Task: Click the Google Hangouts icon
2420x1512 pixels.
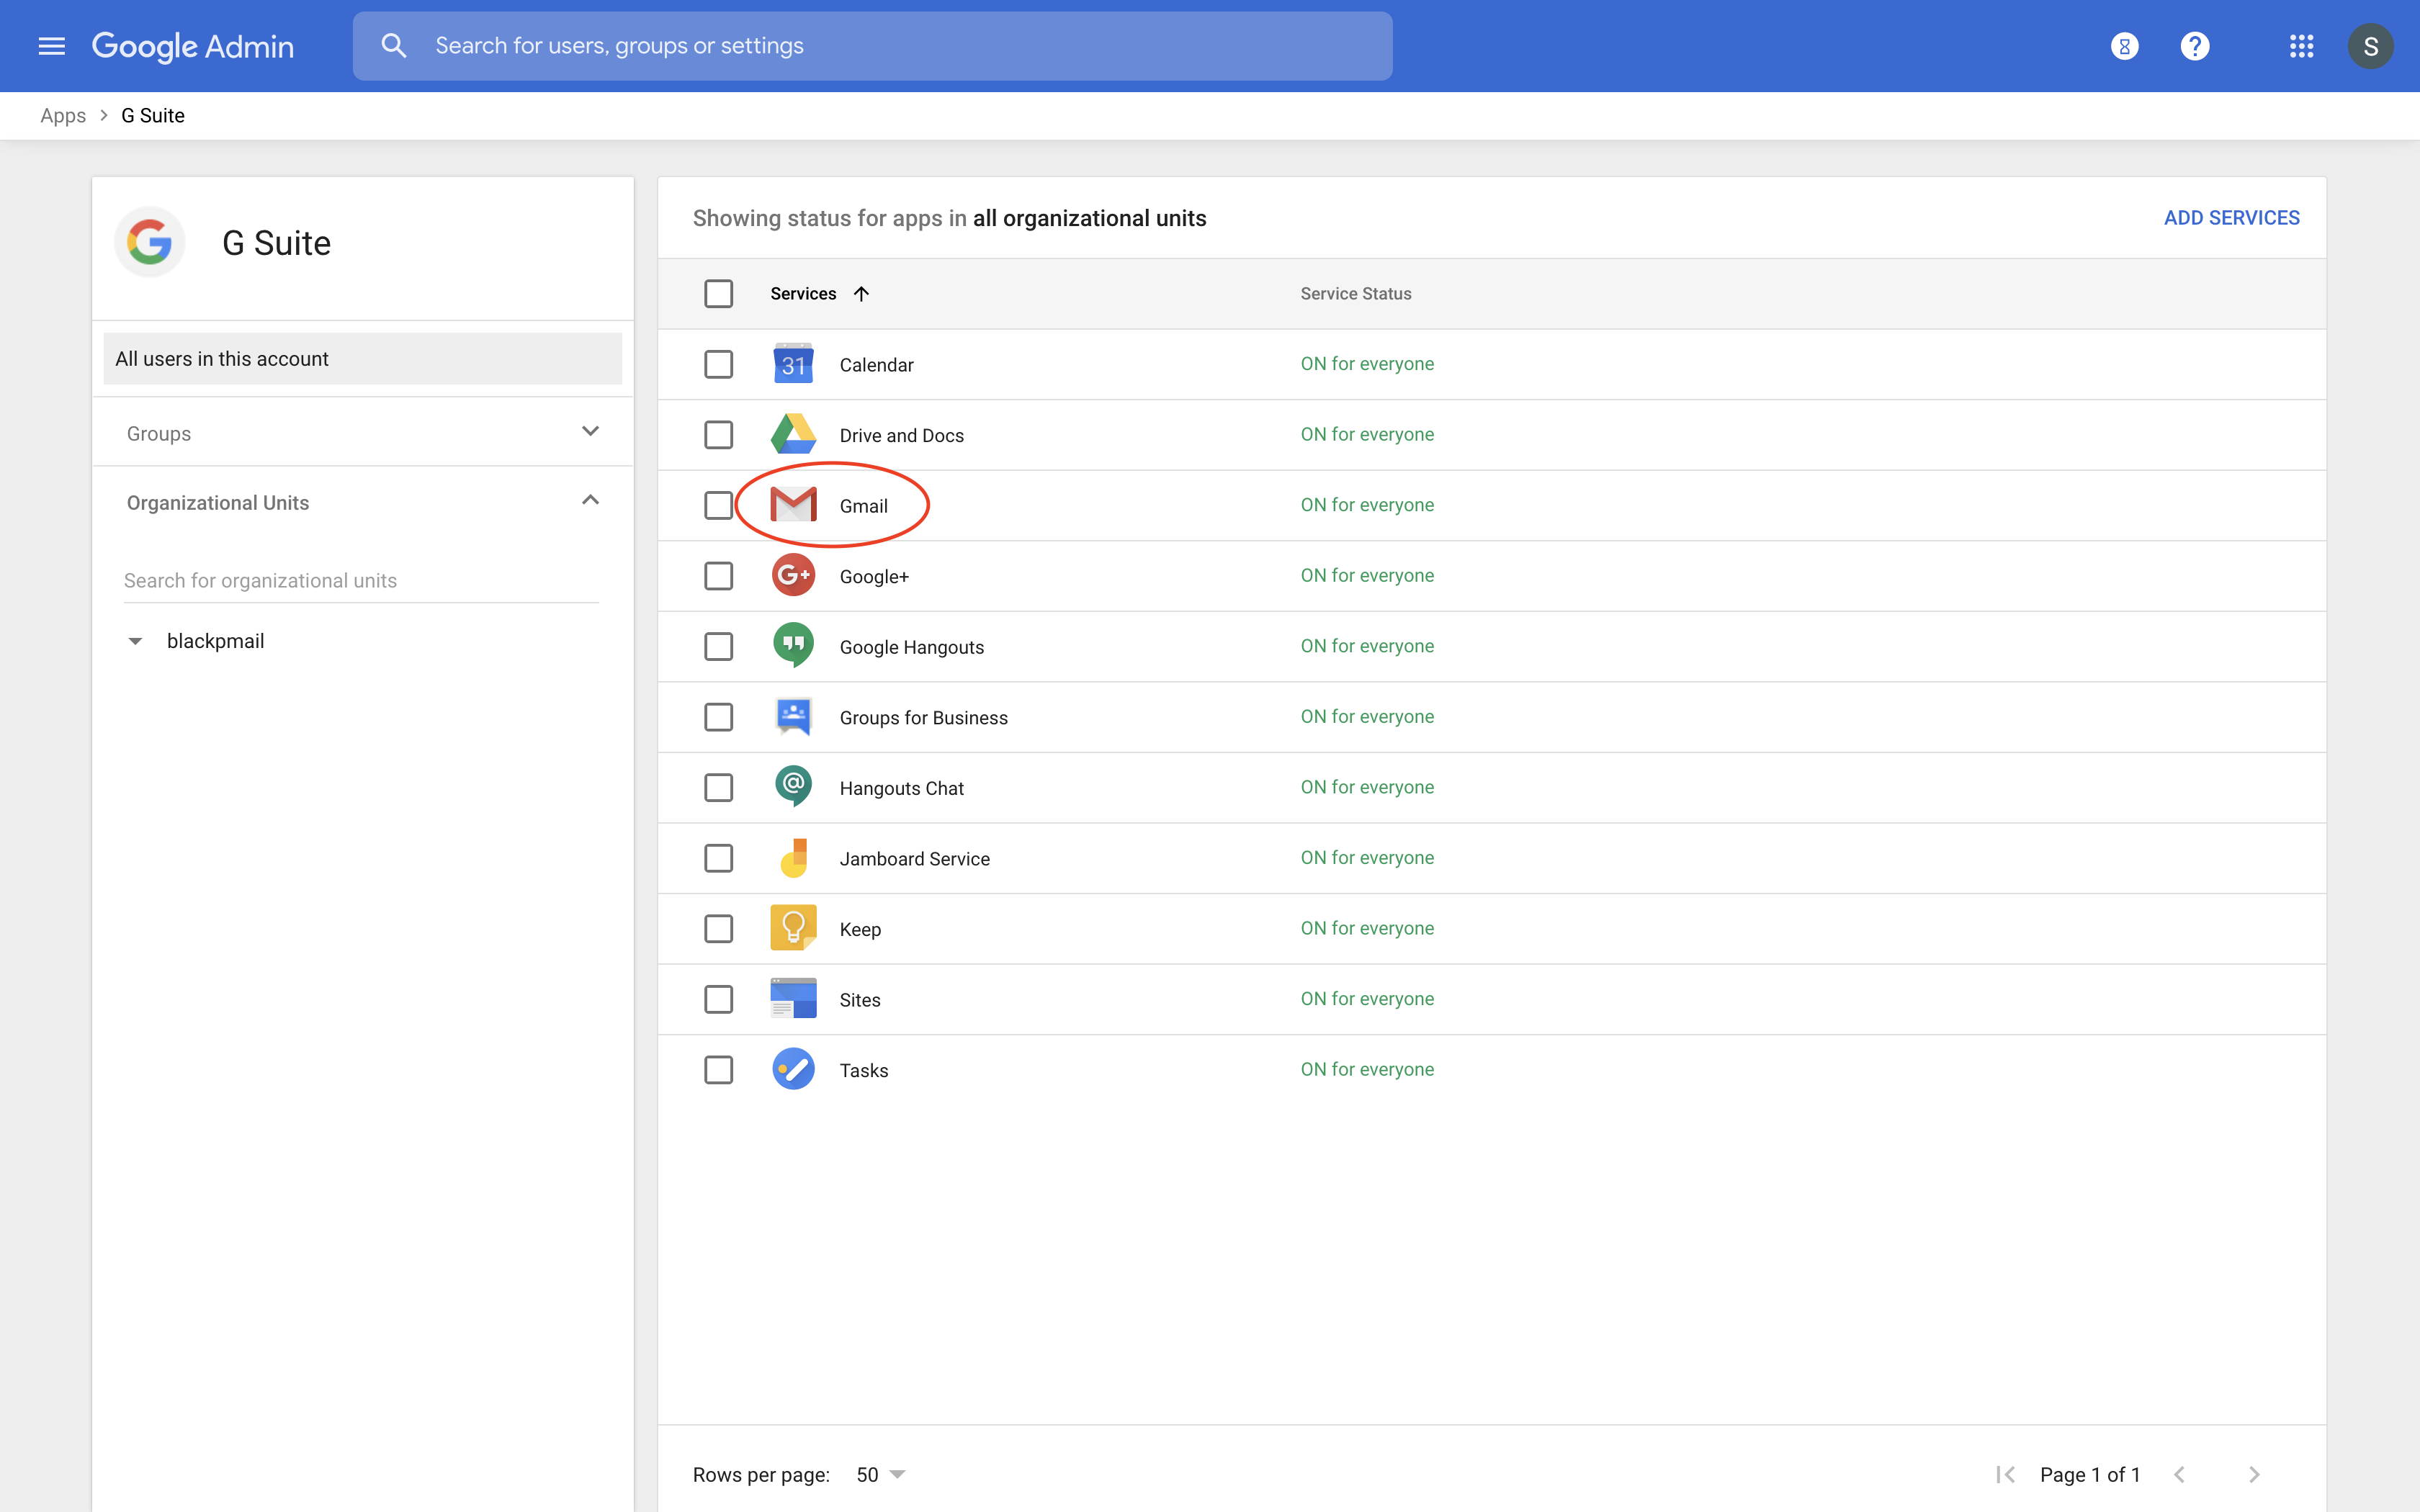Action: tap(793, 646)
